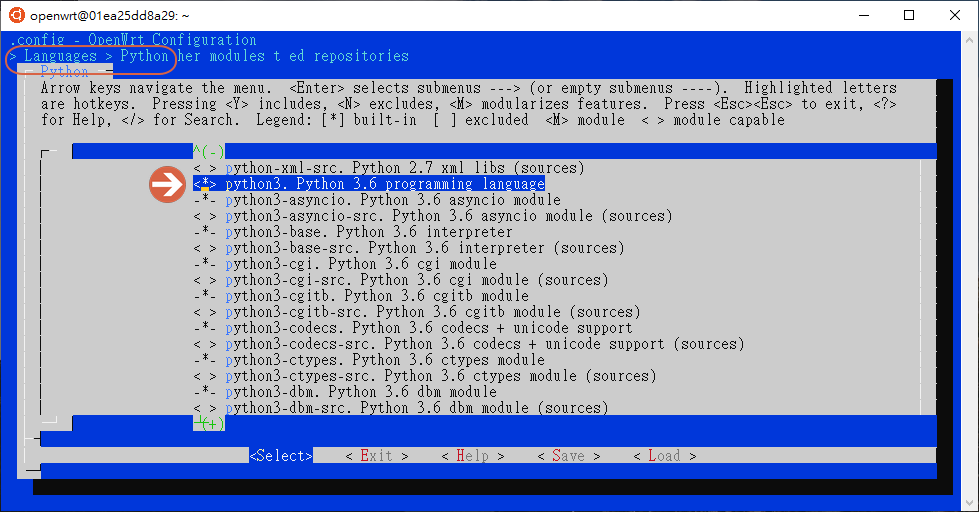
Task: Click Languages in the breadcrumb path
Action: click(x=61, y=56)
